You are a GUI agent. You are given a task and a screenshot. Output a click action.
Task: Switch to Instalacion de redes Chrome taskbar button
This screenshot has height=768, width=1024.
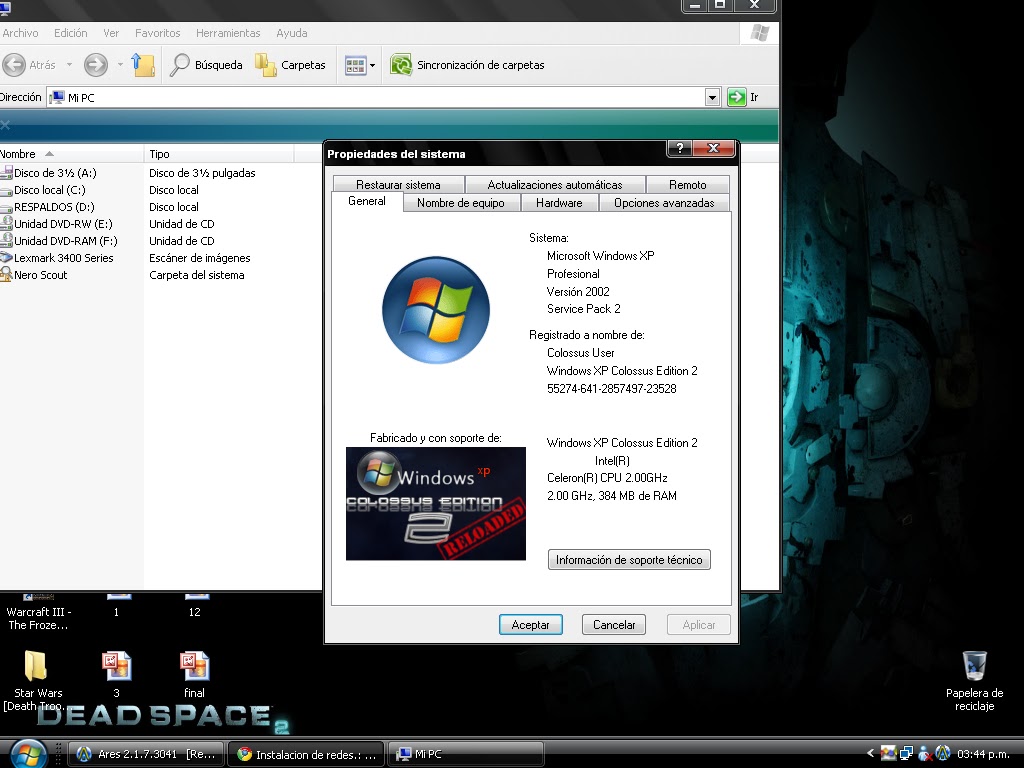coord(306,754)
